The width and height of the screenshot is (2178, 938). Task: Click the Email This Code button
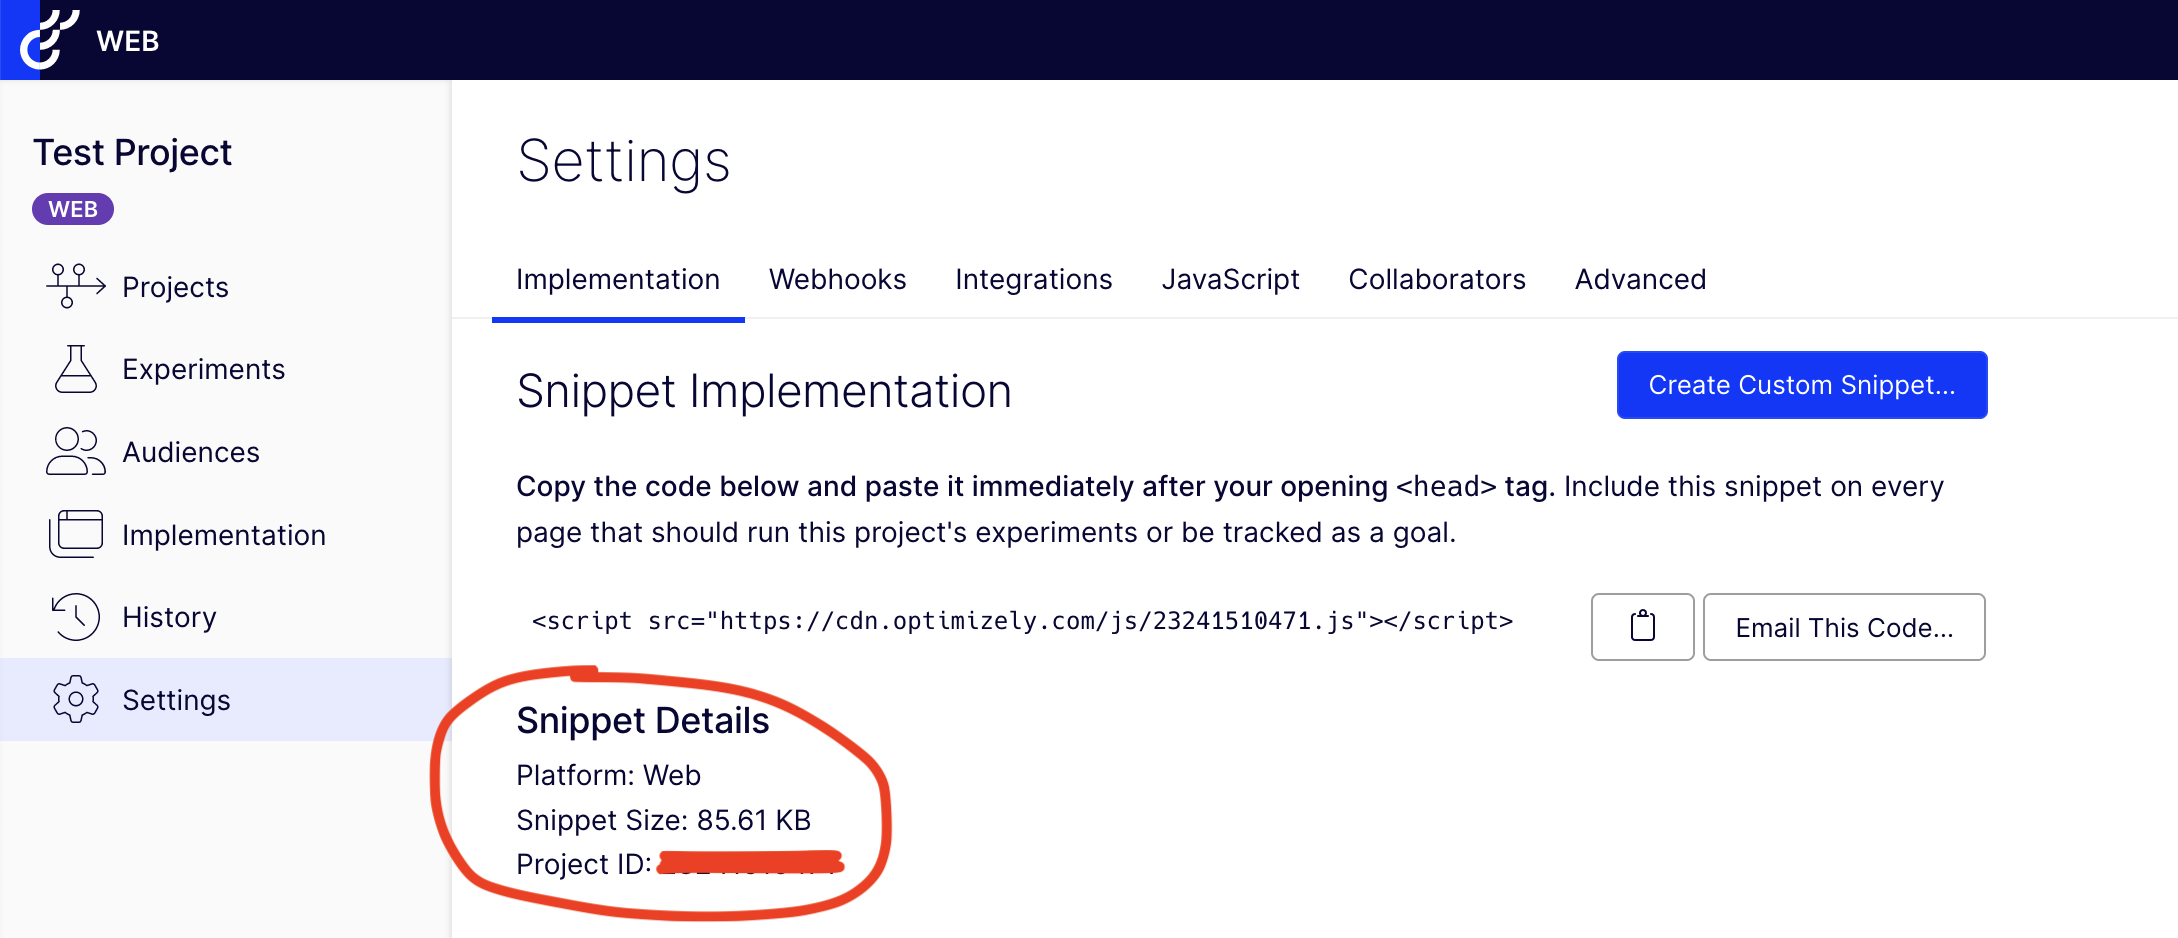pyautogui.click(x=1843, y=627)
